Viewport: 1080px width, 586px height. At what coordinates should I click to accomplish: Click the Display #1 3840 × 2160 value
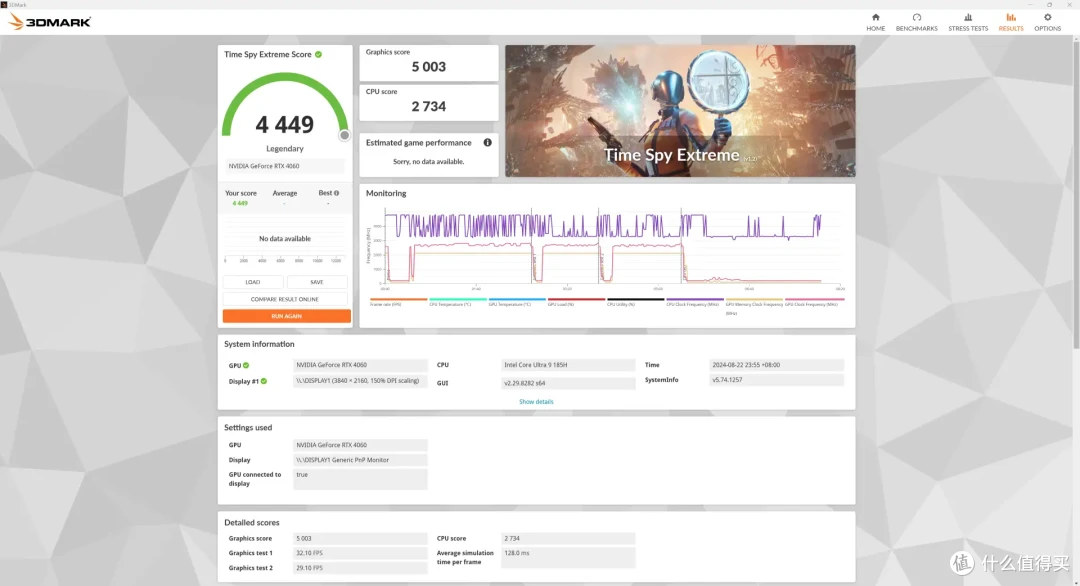pos(360,381)
